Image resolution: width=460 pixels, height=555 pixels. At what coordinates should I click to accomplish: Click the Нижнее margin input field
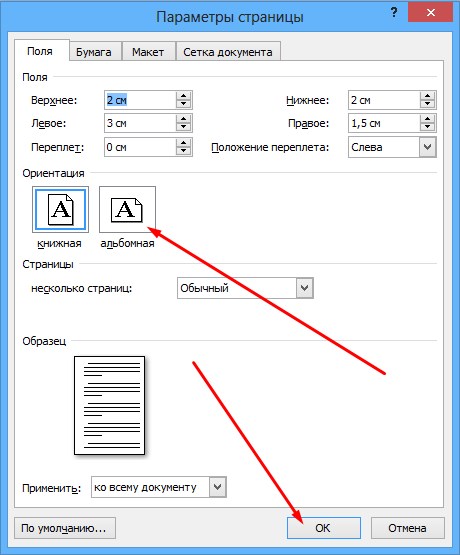pos(384,100)
